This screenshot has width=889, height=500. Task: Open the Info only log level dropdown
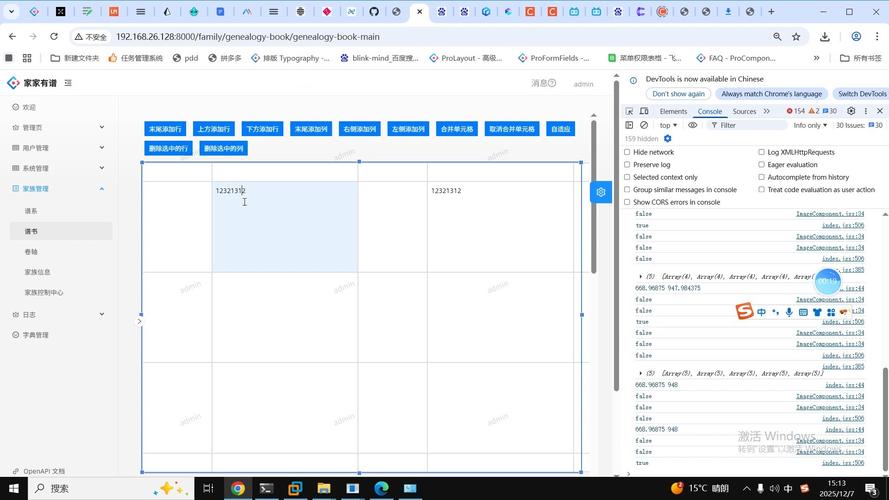pyautogui.click(x=810, y=125)
